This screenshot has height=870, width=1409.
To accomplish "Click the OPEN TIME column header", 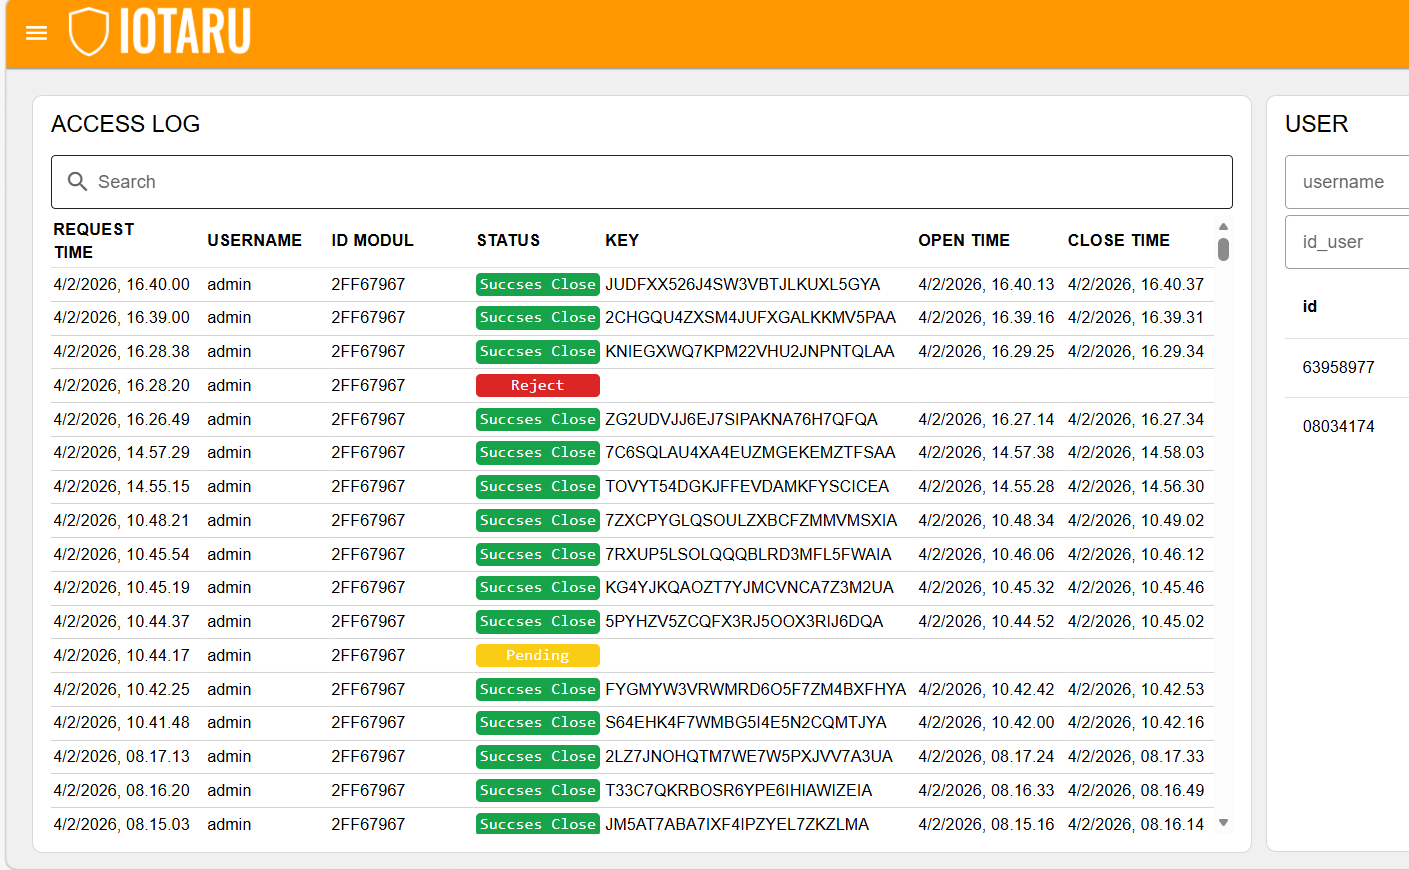I will pos(964,240).
